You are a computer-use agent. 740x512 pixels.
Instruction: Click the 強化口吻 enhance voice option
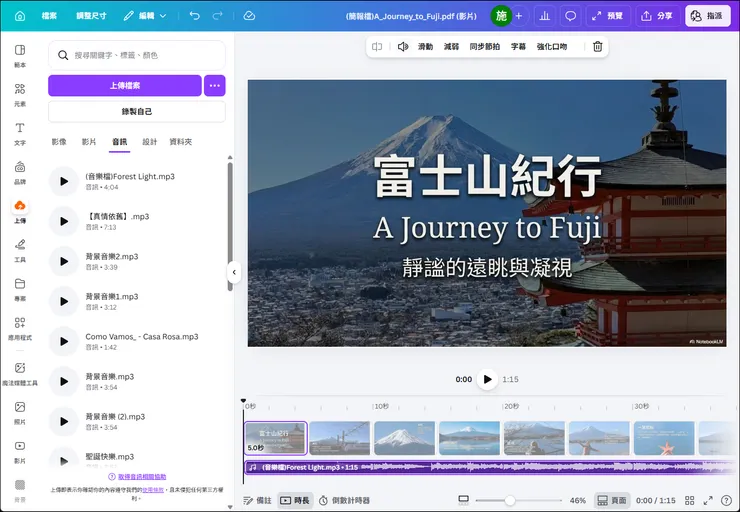tap(552, 47)
